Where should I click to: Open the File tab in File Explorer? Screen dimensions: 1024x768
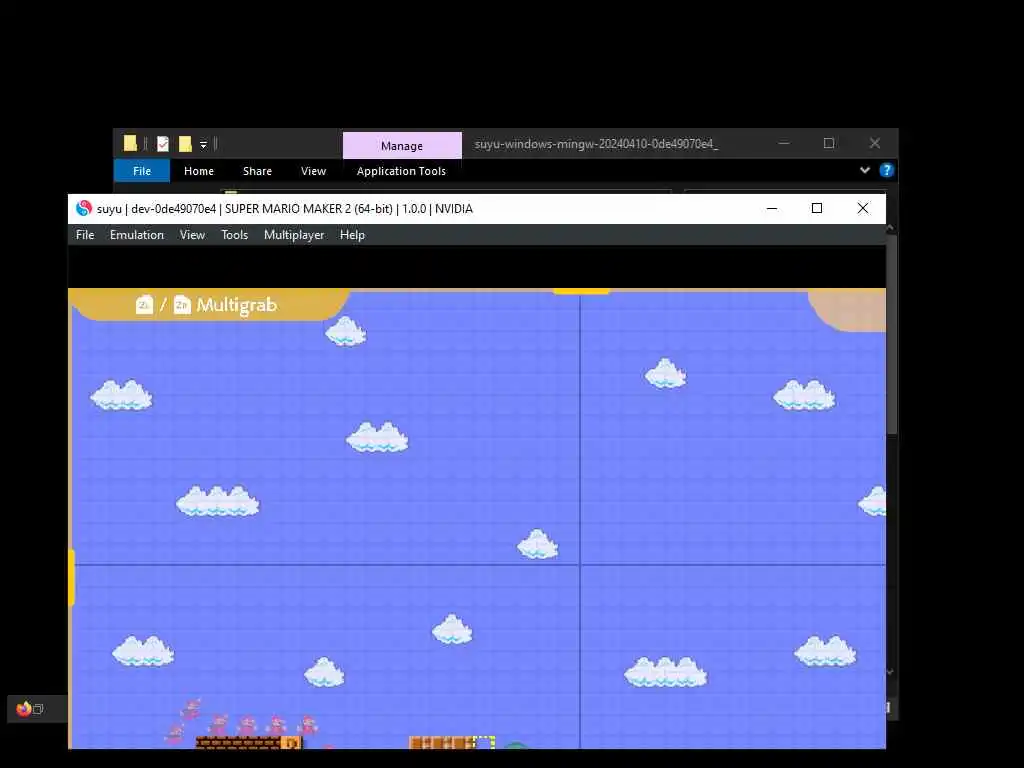(x=142, y=171)
